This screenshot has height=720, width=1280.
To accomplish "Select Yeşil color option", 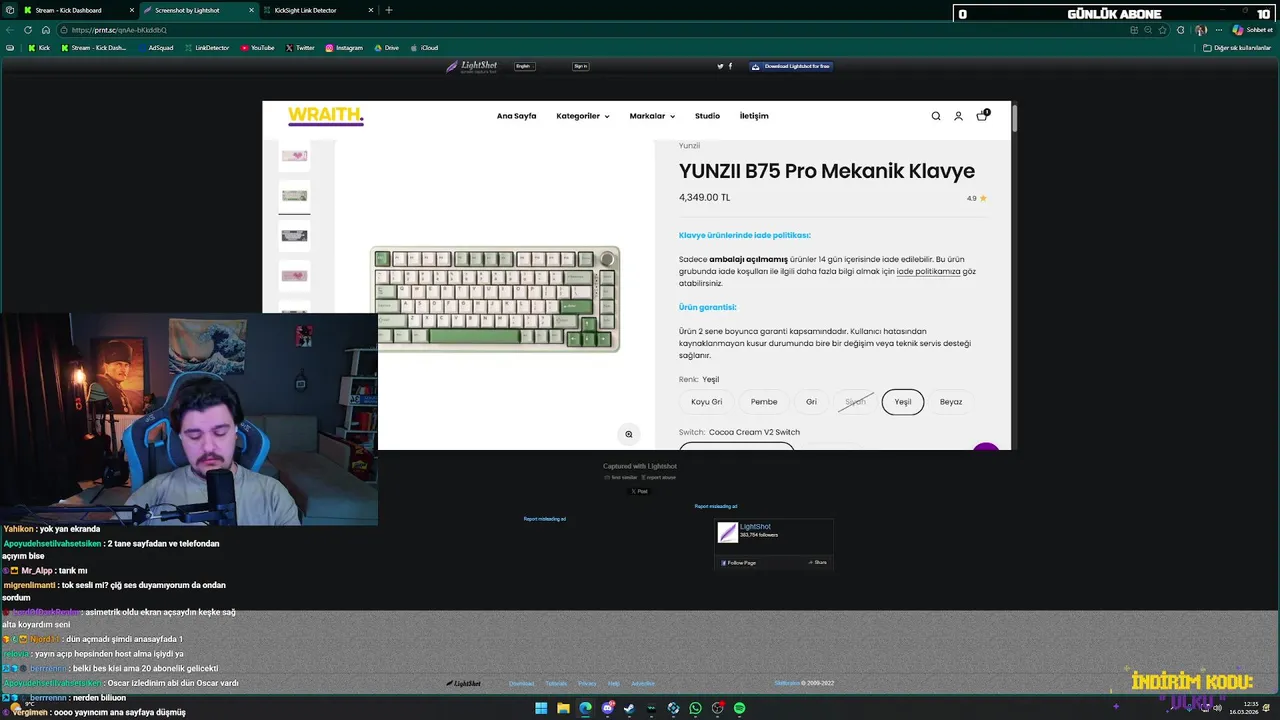I will [903, 402].
